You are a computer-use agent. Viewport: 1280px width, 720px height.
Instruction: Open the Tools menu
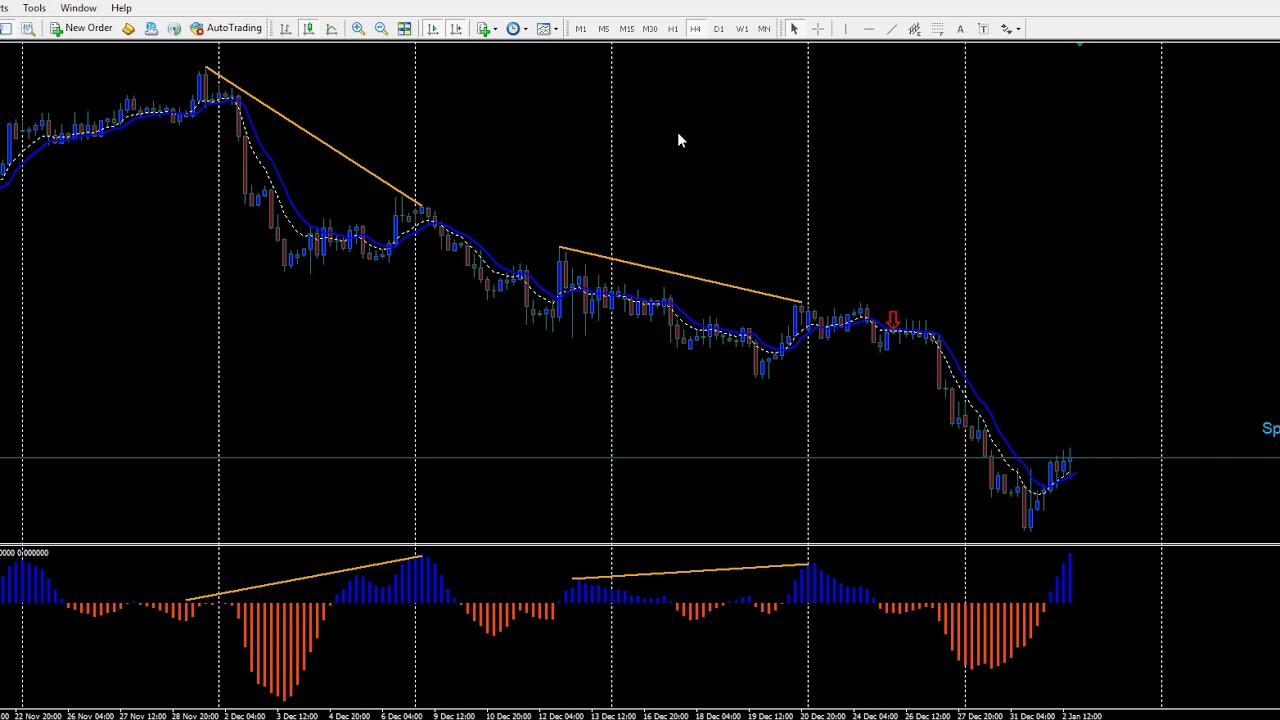click(34, 8)
